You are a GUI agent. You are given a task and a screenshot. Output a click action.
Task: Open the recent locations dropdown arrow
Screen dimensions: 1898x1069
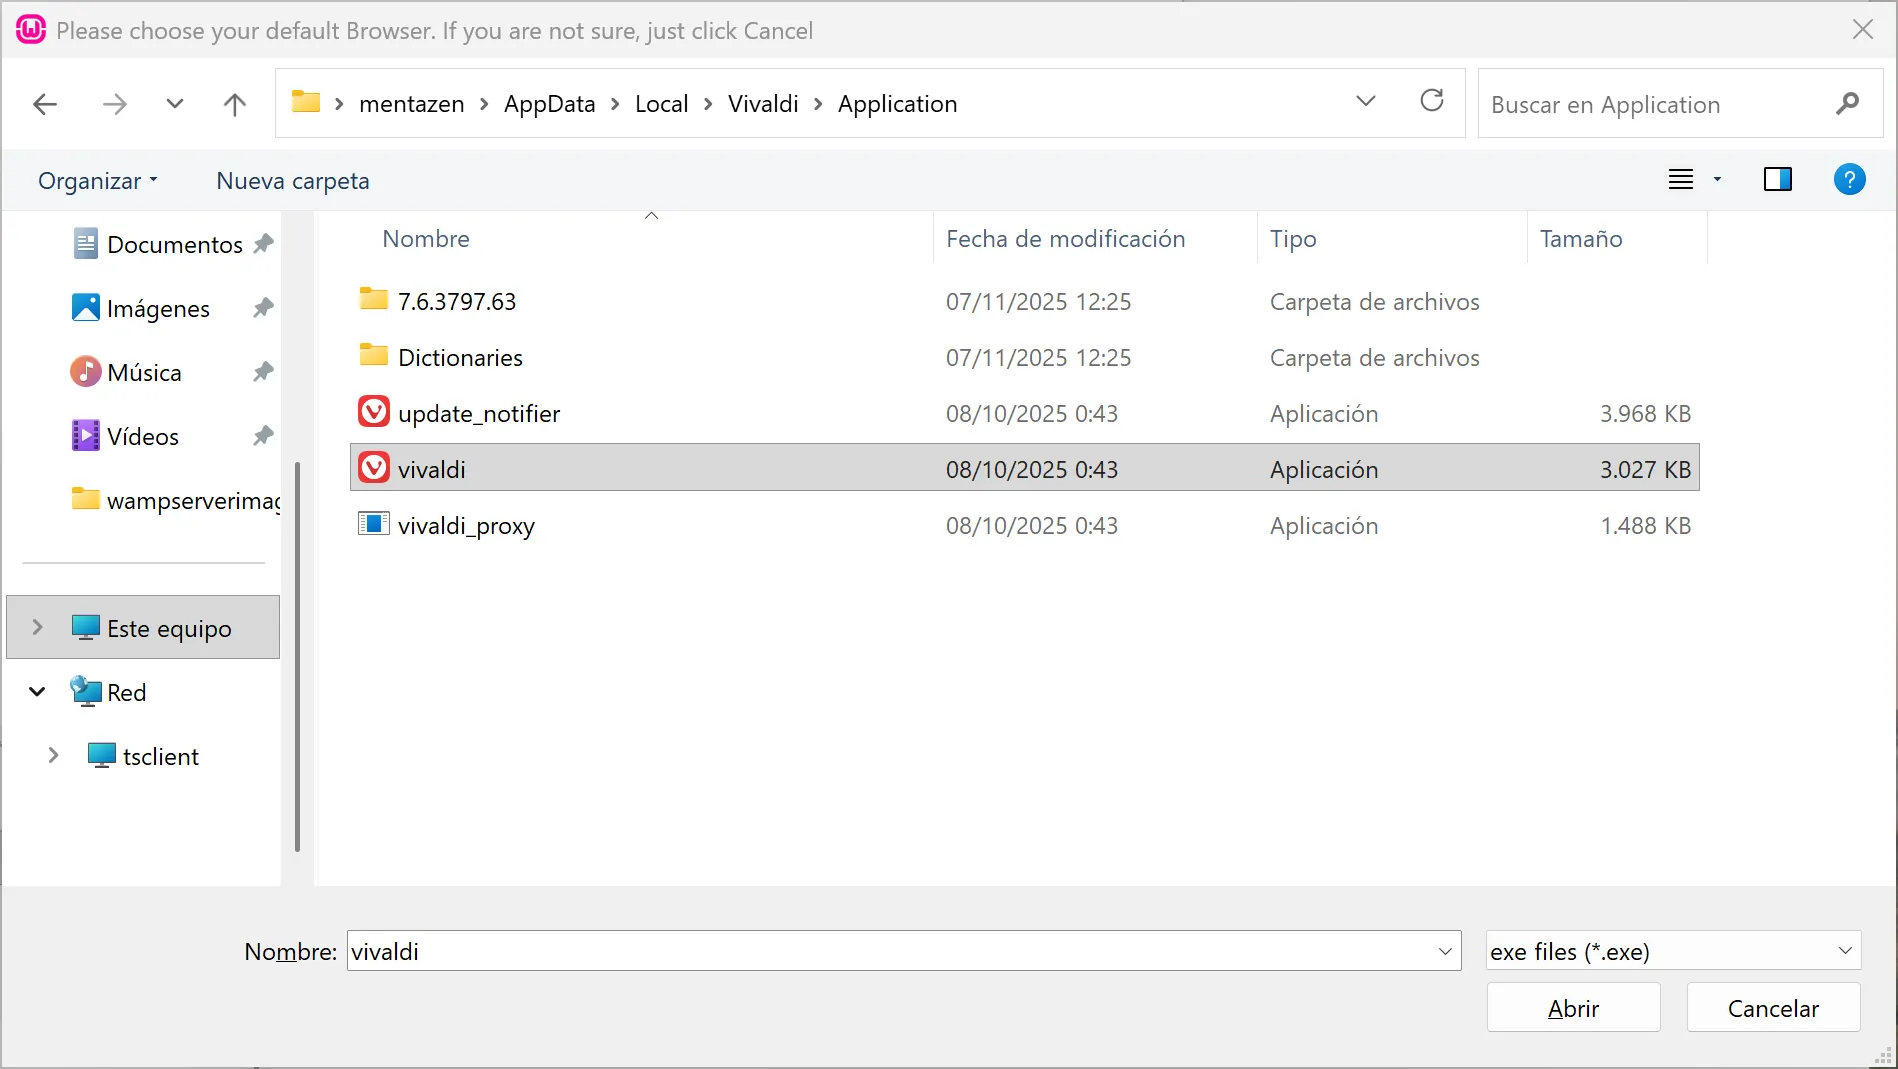click(x=174, y=104)
